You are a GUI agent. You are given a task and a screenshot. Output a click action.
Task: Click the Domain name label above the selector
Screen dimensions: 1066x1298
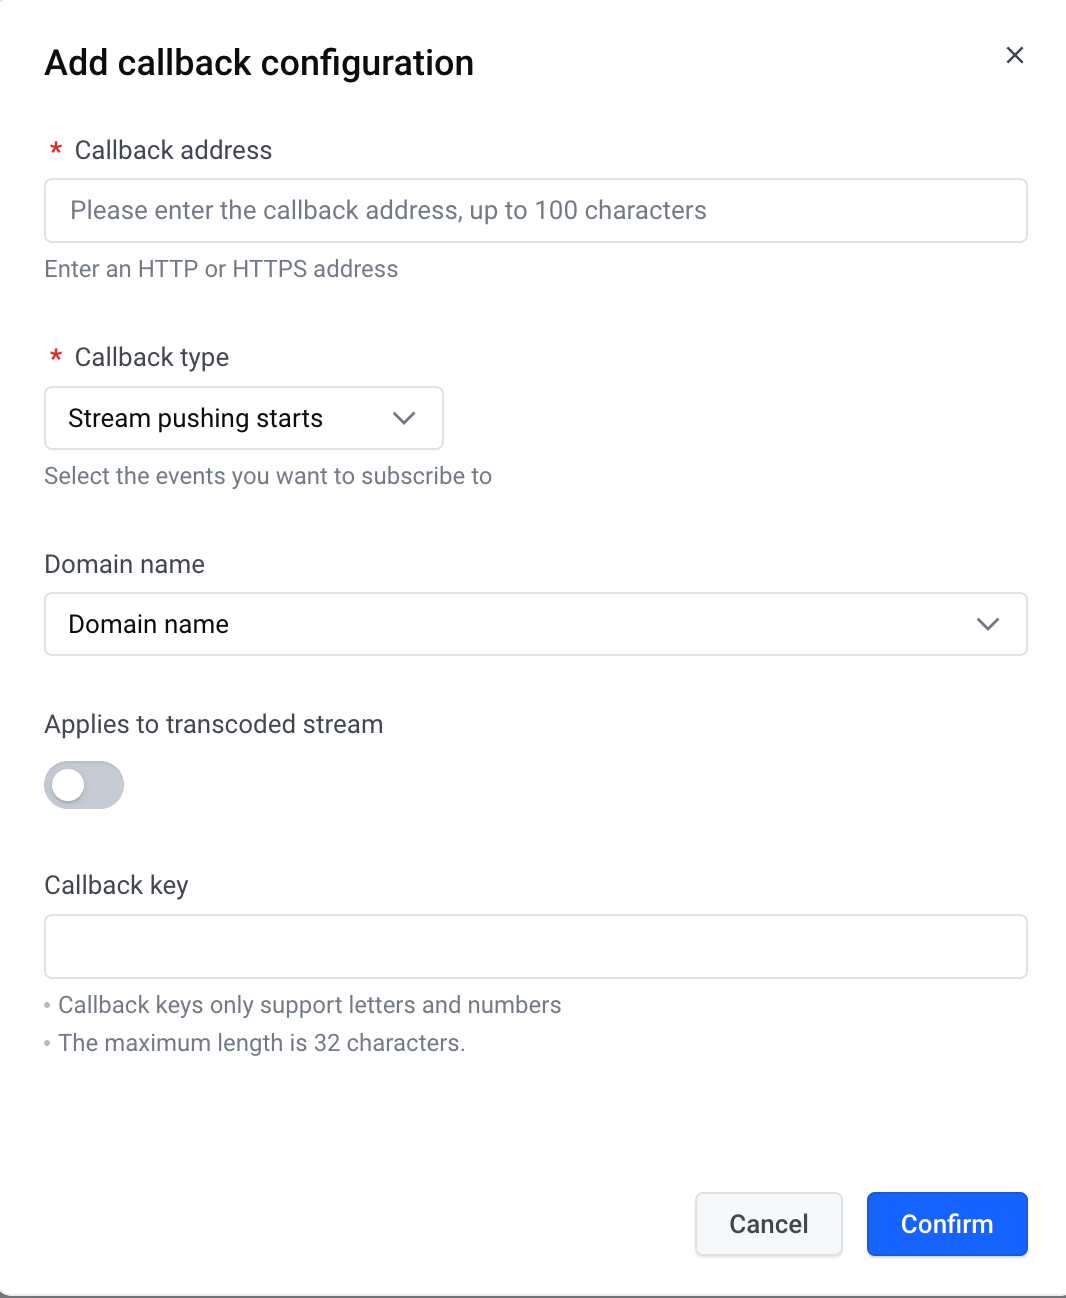pos(125,564)
